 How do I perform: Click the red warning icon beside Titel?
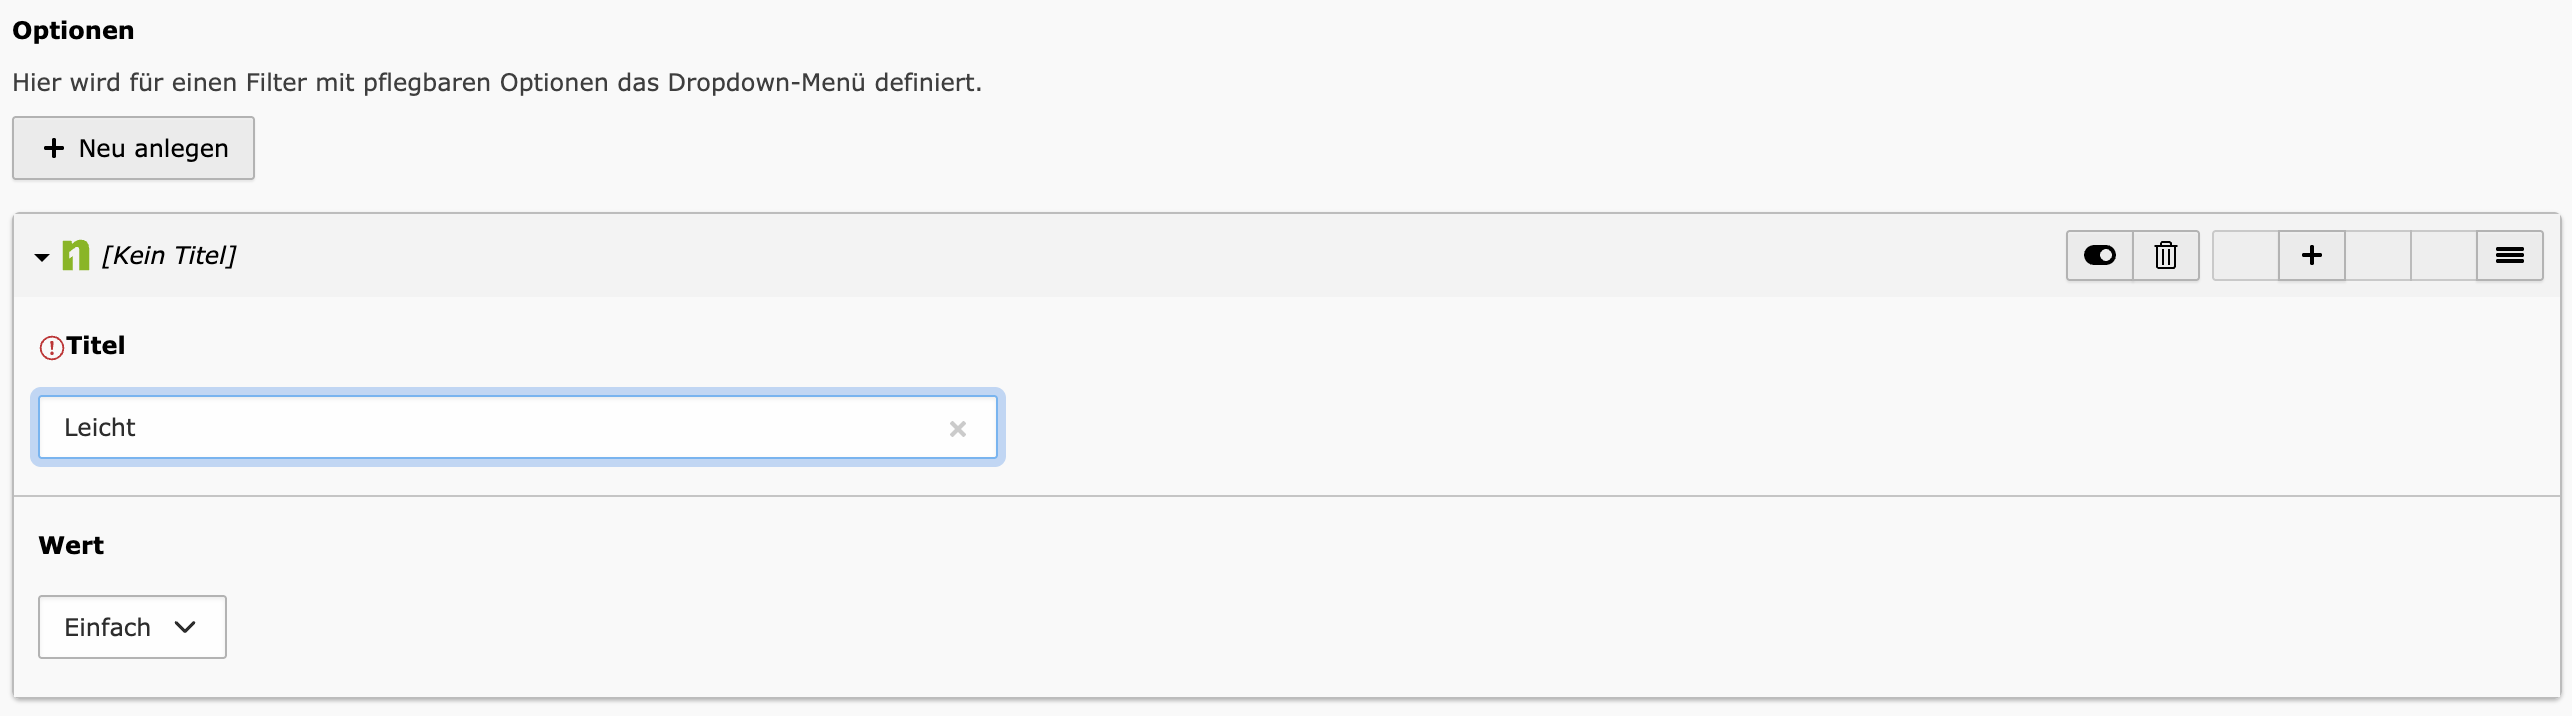51,347
